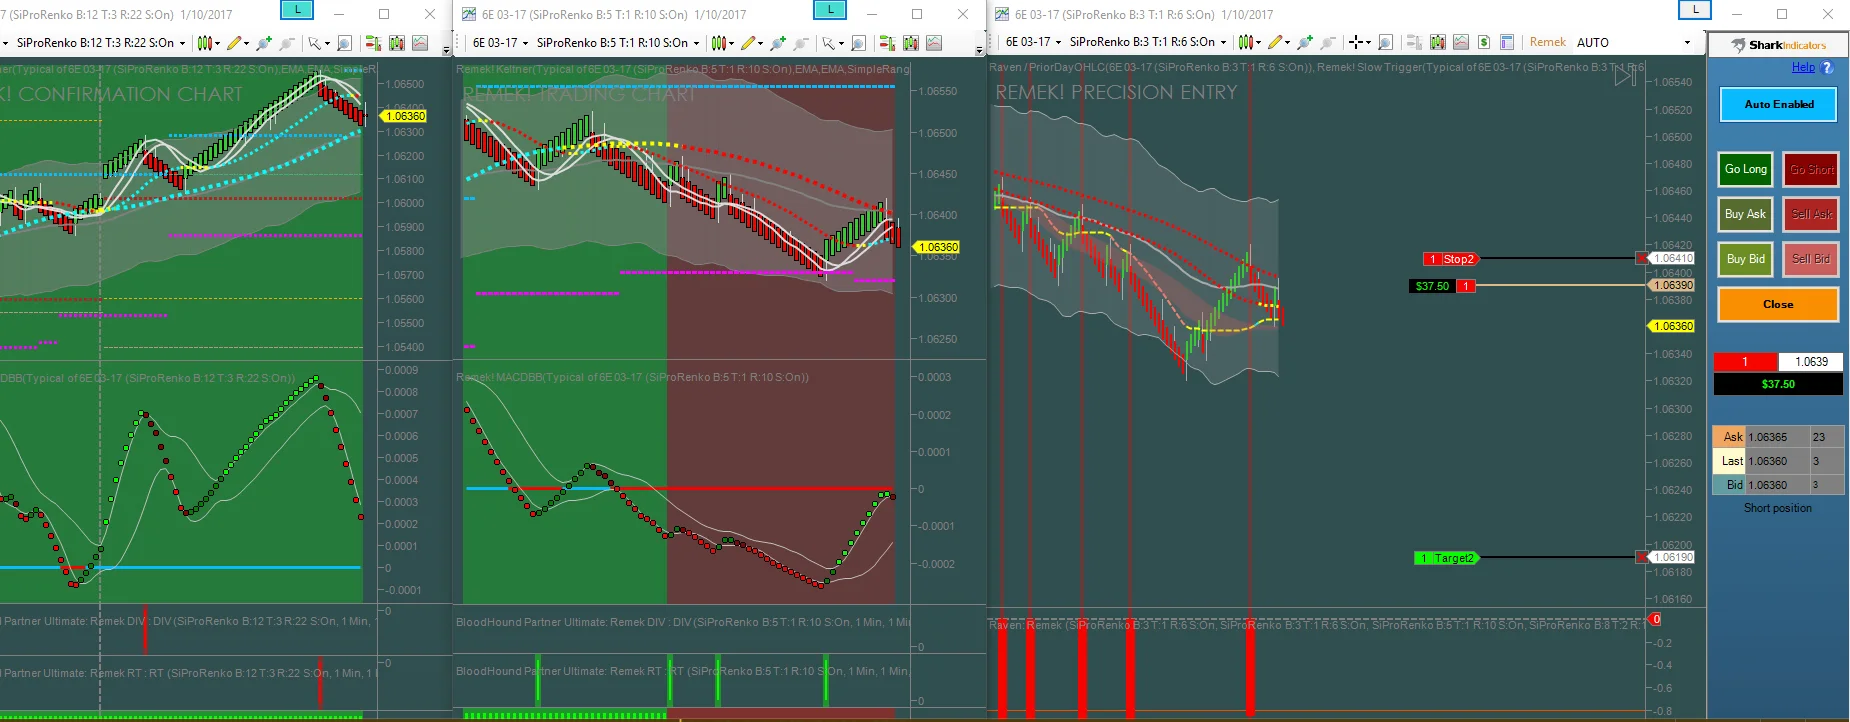1850x722 pixels.
Task: Click zoom frame magnifier in Confirmation chart toolbar
Action: 344,43
